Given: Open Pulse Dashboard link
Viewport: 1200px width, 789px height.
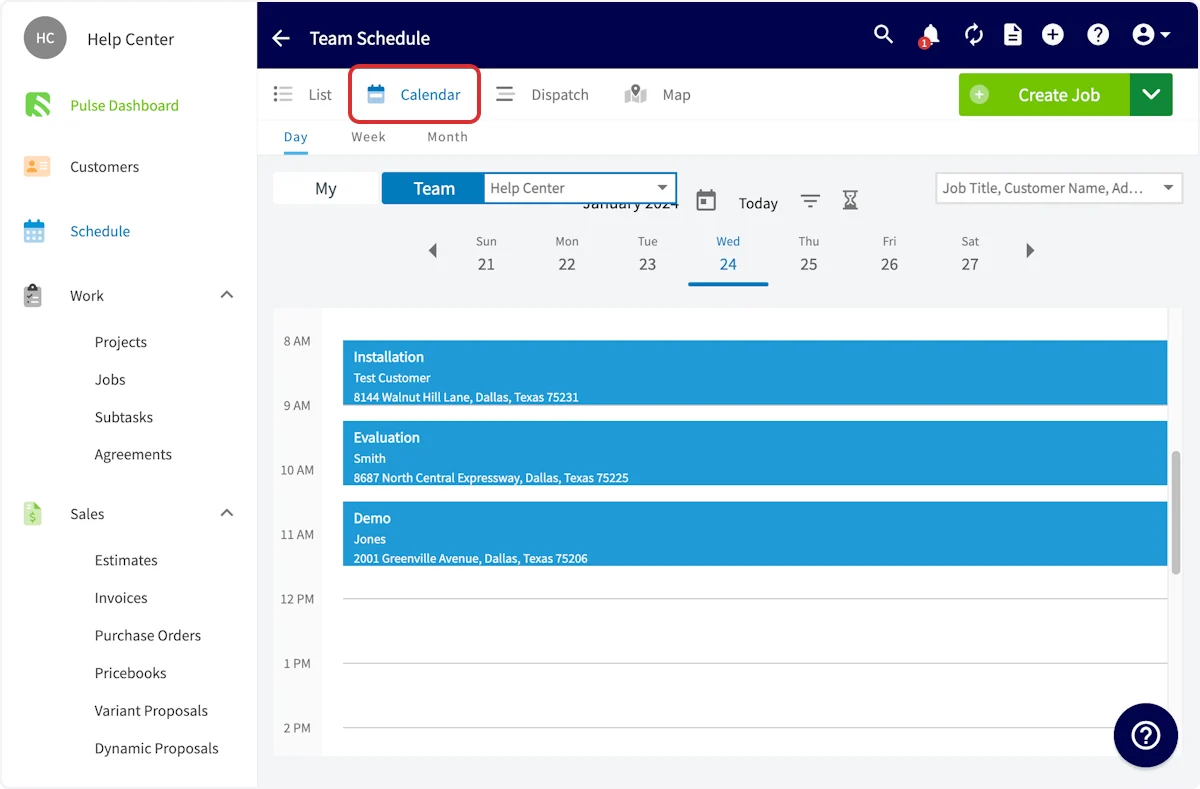Looking at the screenshot, I should pyautogui.click(x=124, y=105).
